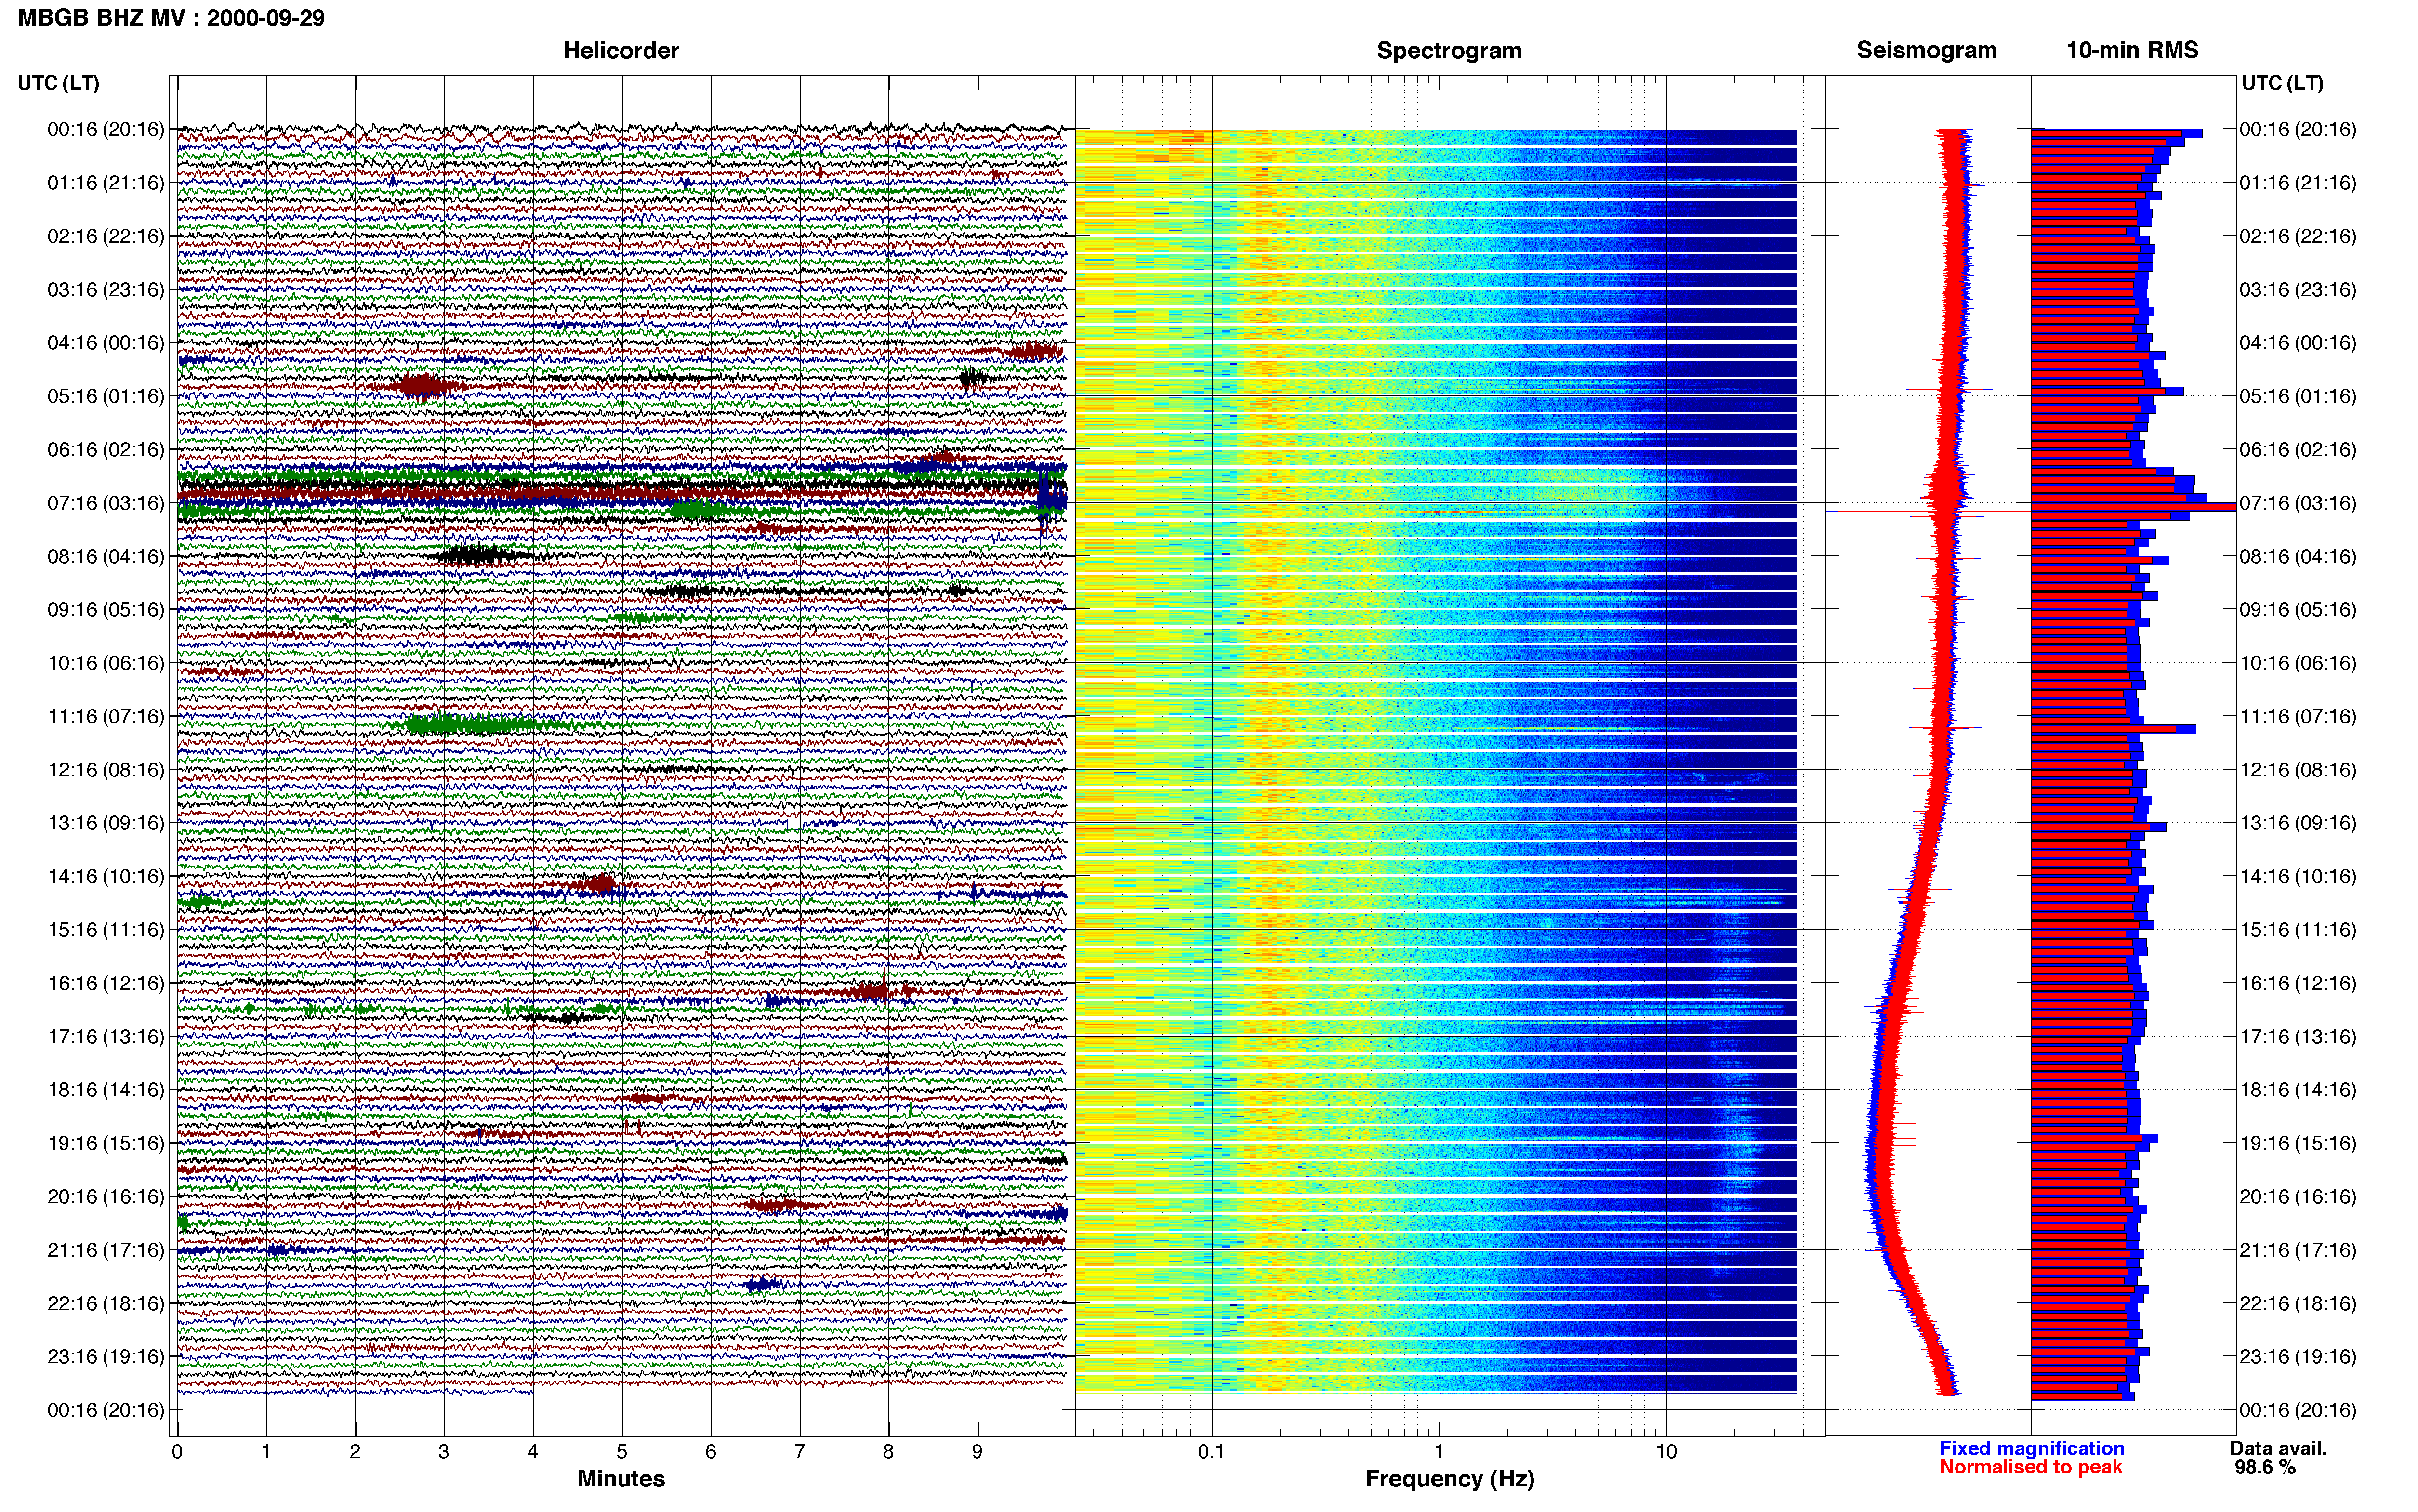Click '03:16 (23:16)' label on the Helicorder side
The image size is (2418, 1512).
106,290
